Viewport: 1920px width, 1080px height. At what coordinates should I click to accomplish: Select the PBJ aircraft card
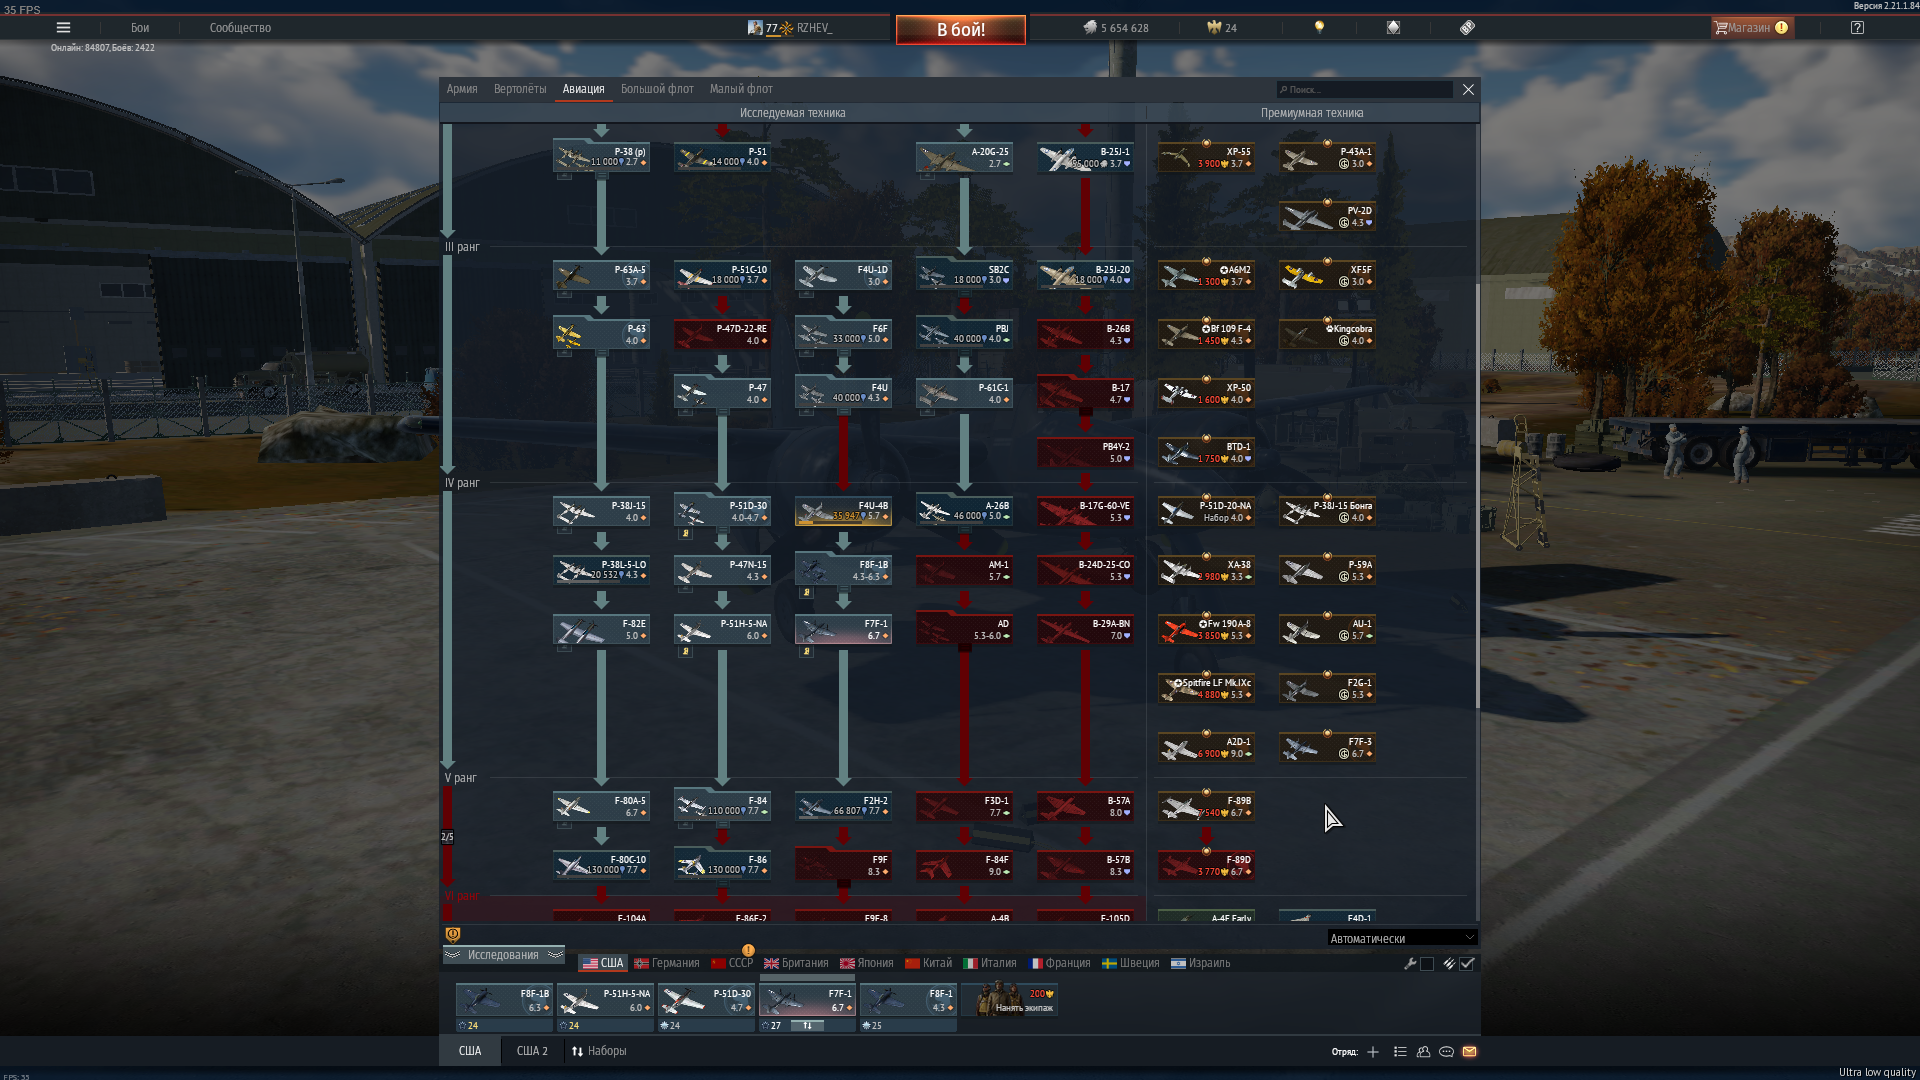tap(964, 335)
